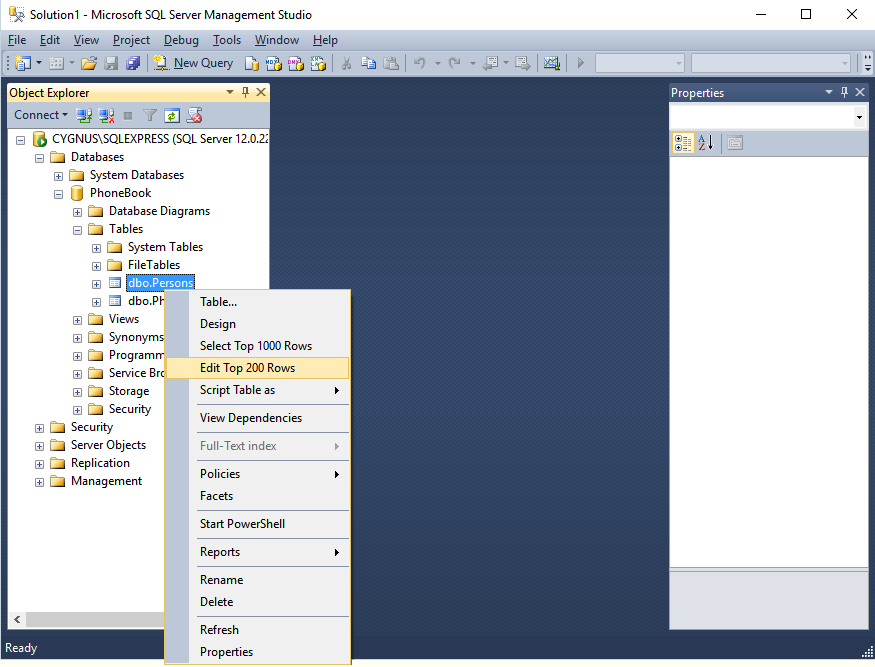Open the Properties object selector dropdown
The width and height of the screenshot is (875, 667).
point(859,117)
